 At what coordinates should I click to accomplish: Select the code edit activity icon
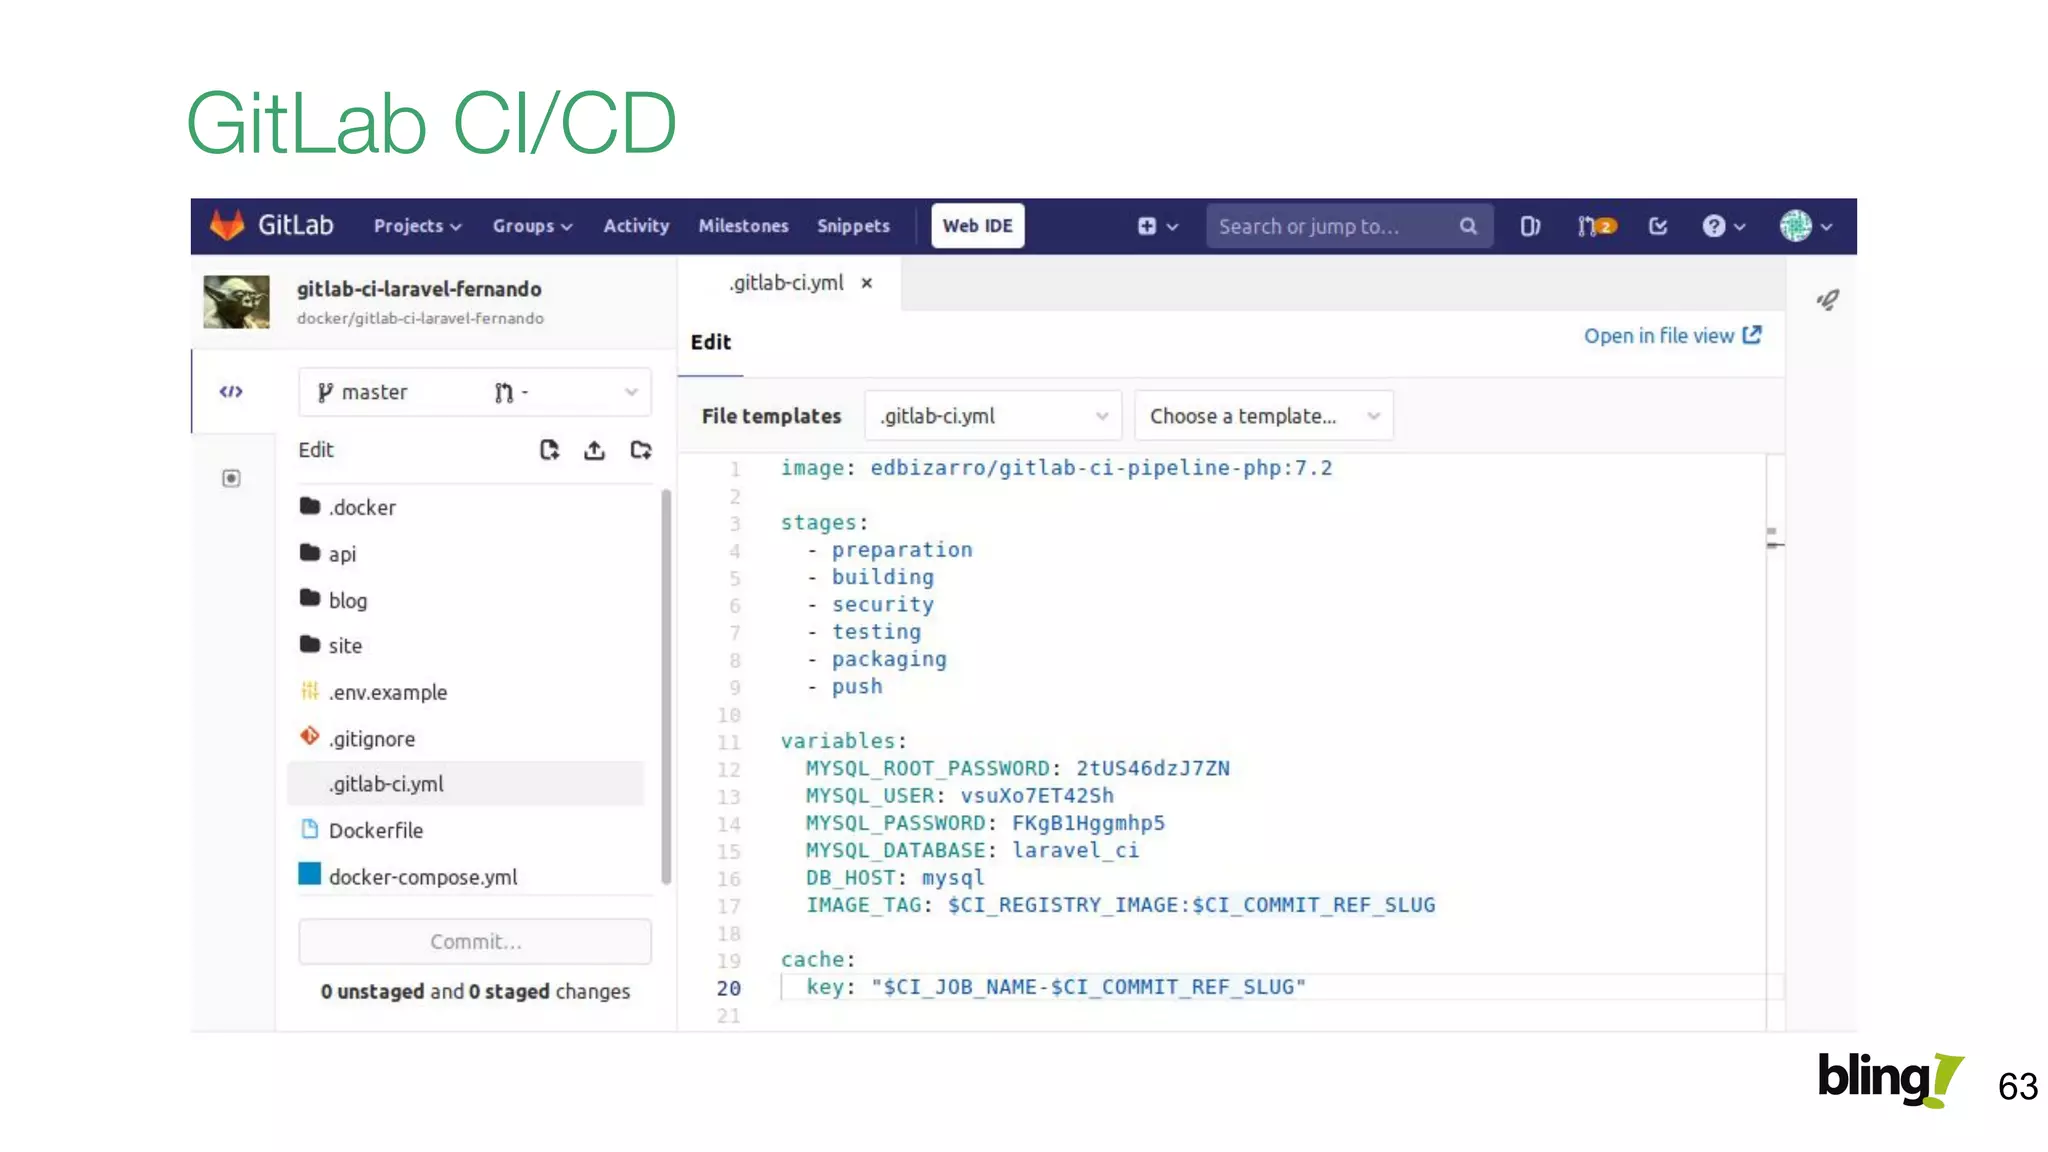[x=231, y=391]
